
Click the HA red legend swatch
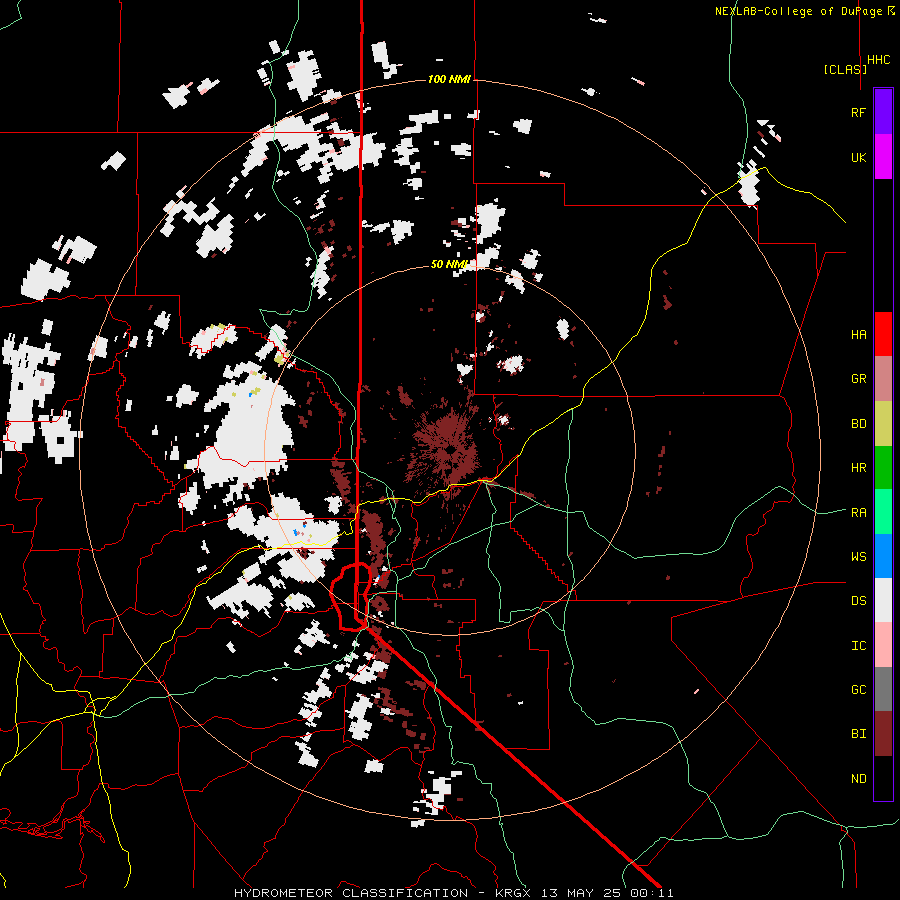(x=883, y=334)
